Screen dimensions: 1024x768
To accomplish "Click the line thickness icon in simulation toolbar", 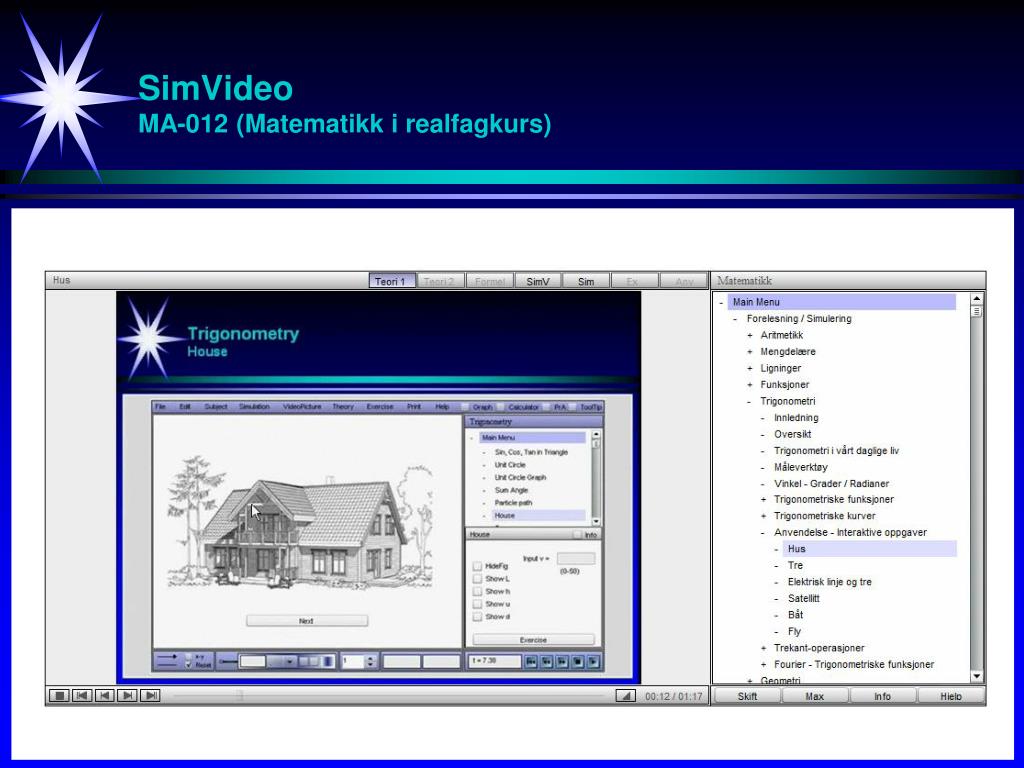I will (227, 662).
